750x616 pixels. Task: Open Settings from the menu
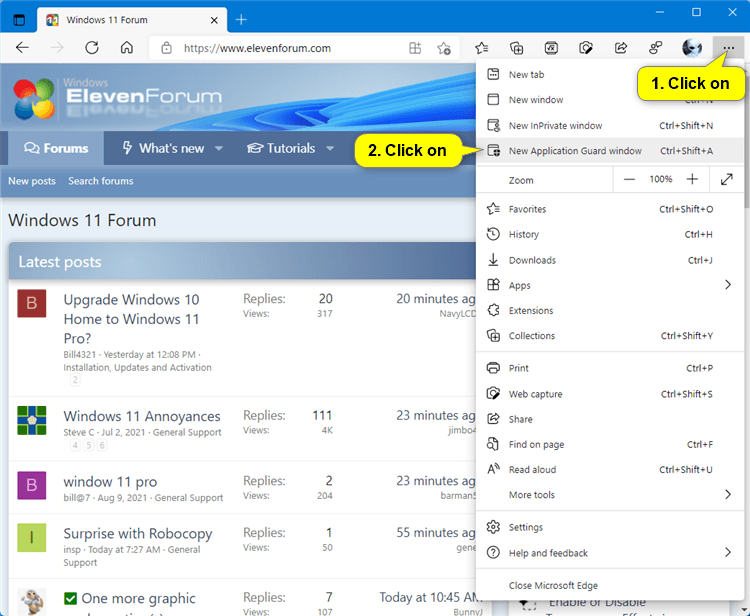click(x=610, y=528)
